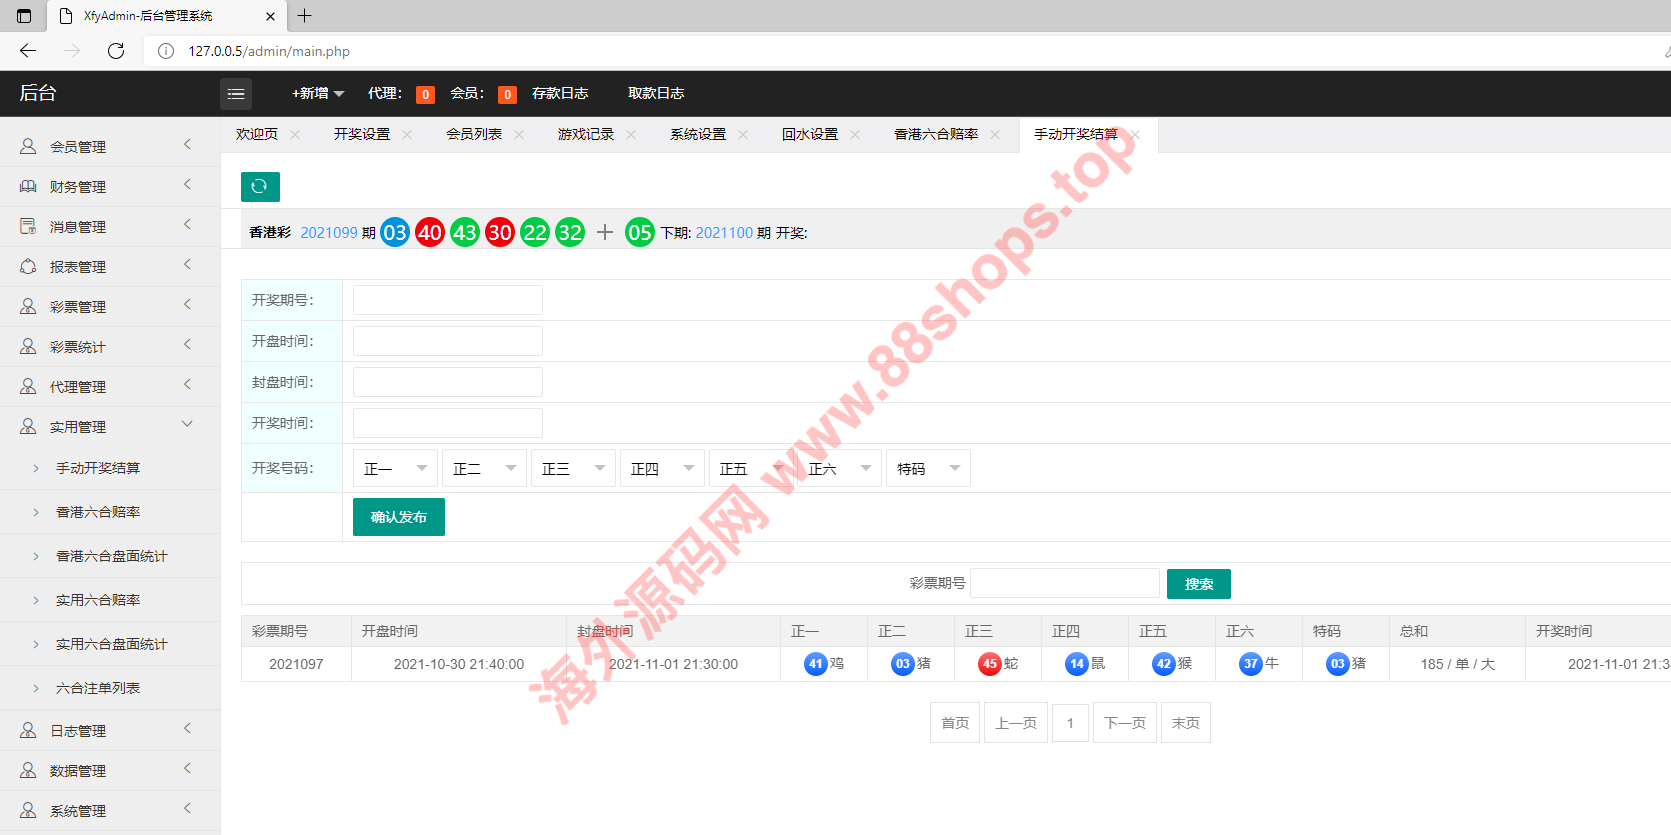Close the 香港六合赔率 tab
1671x835 pixels.
click(x=995, y=135)
